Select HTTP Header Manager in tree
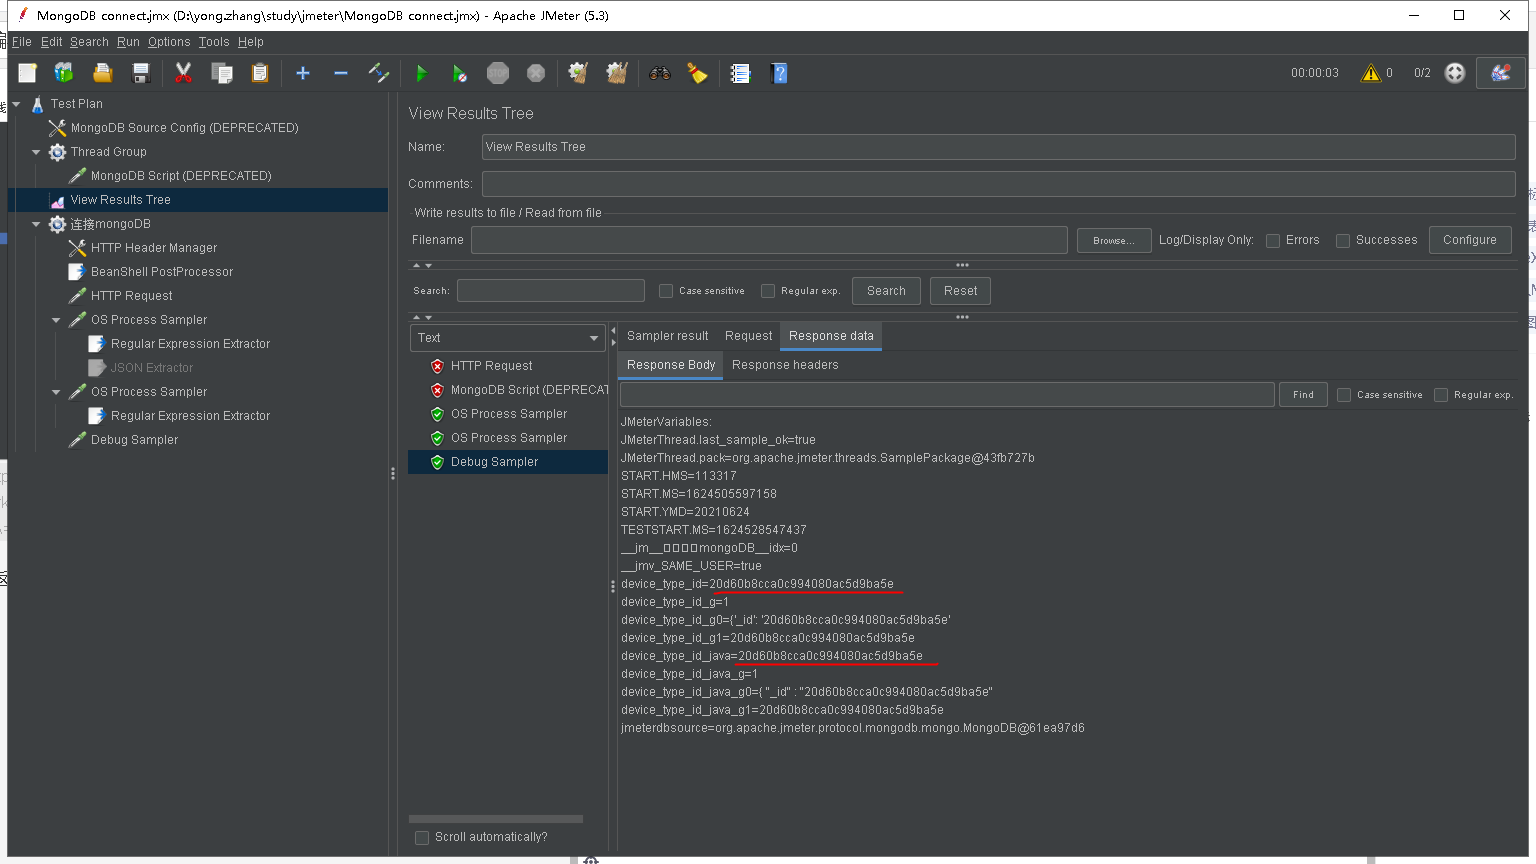 click(154, 248)
